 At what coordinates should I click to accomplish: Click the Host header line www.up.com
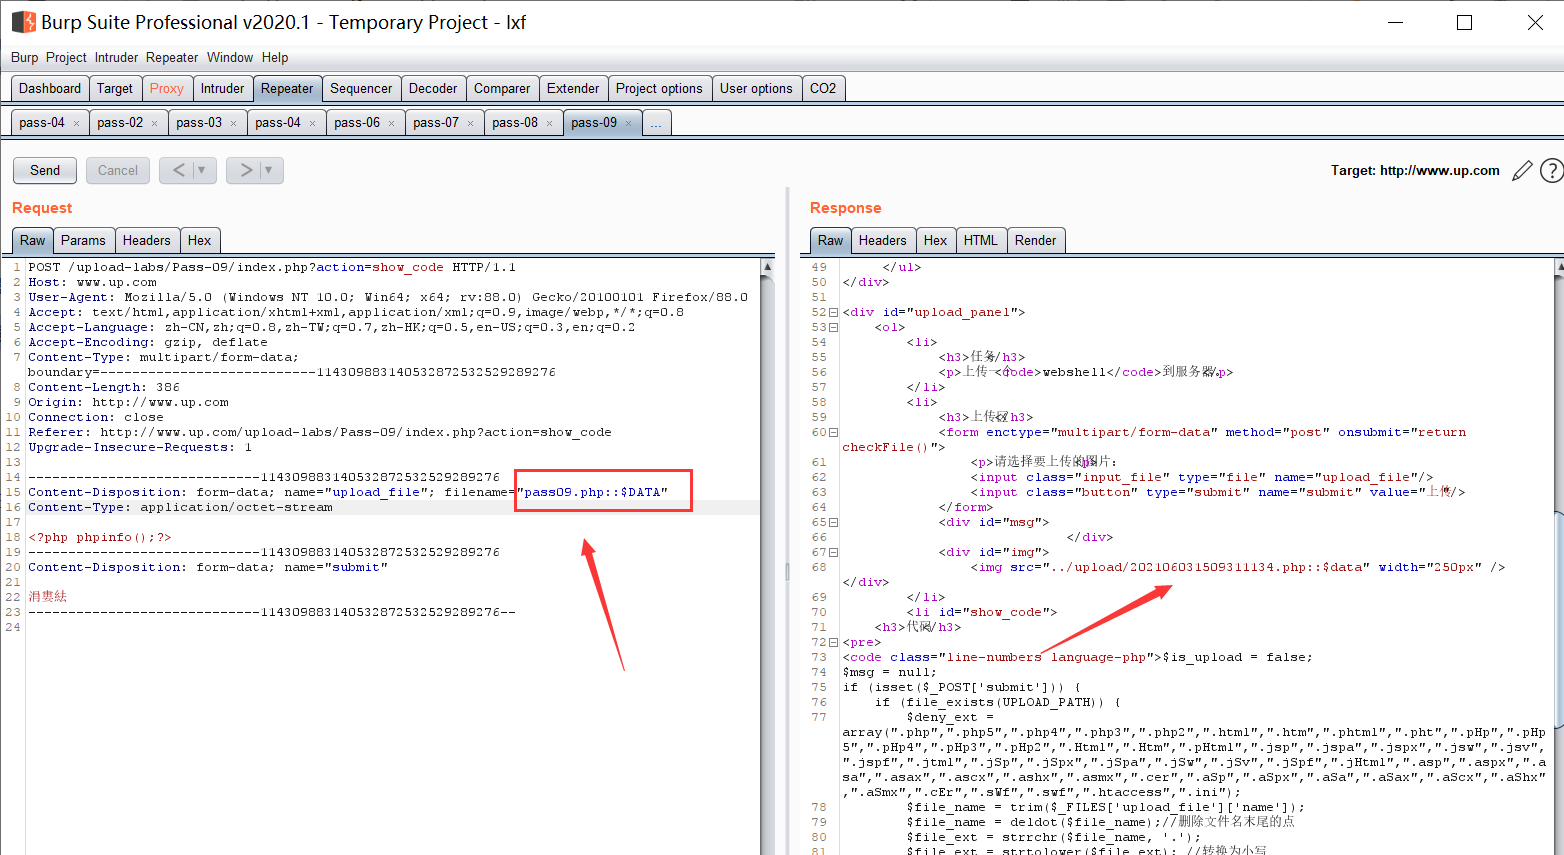(x=92, y=282)
